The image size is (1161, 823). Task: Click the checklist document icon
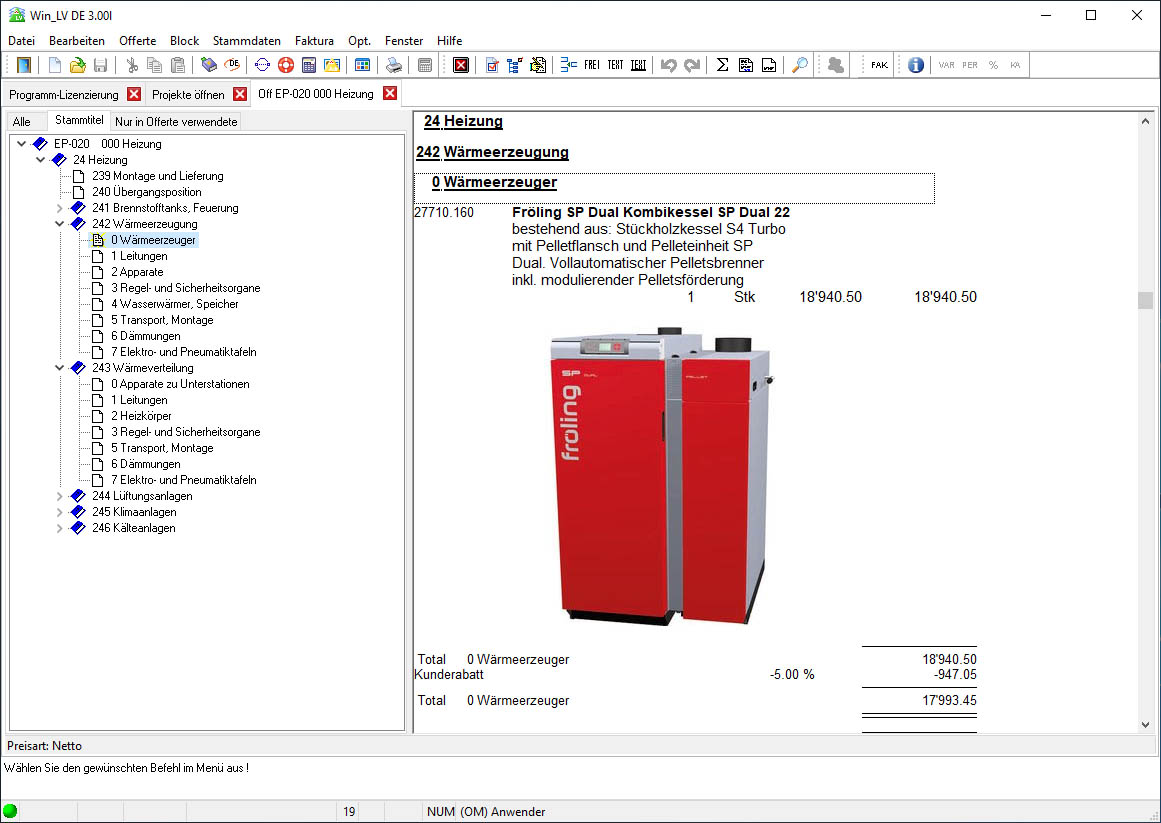pos(492,65)
